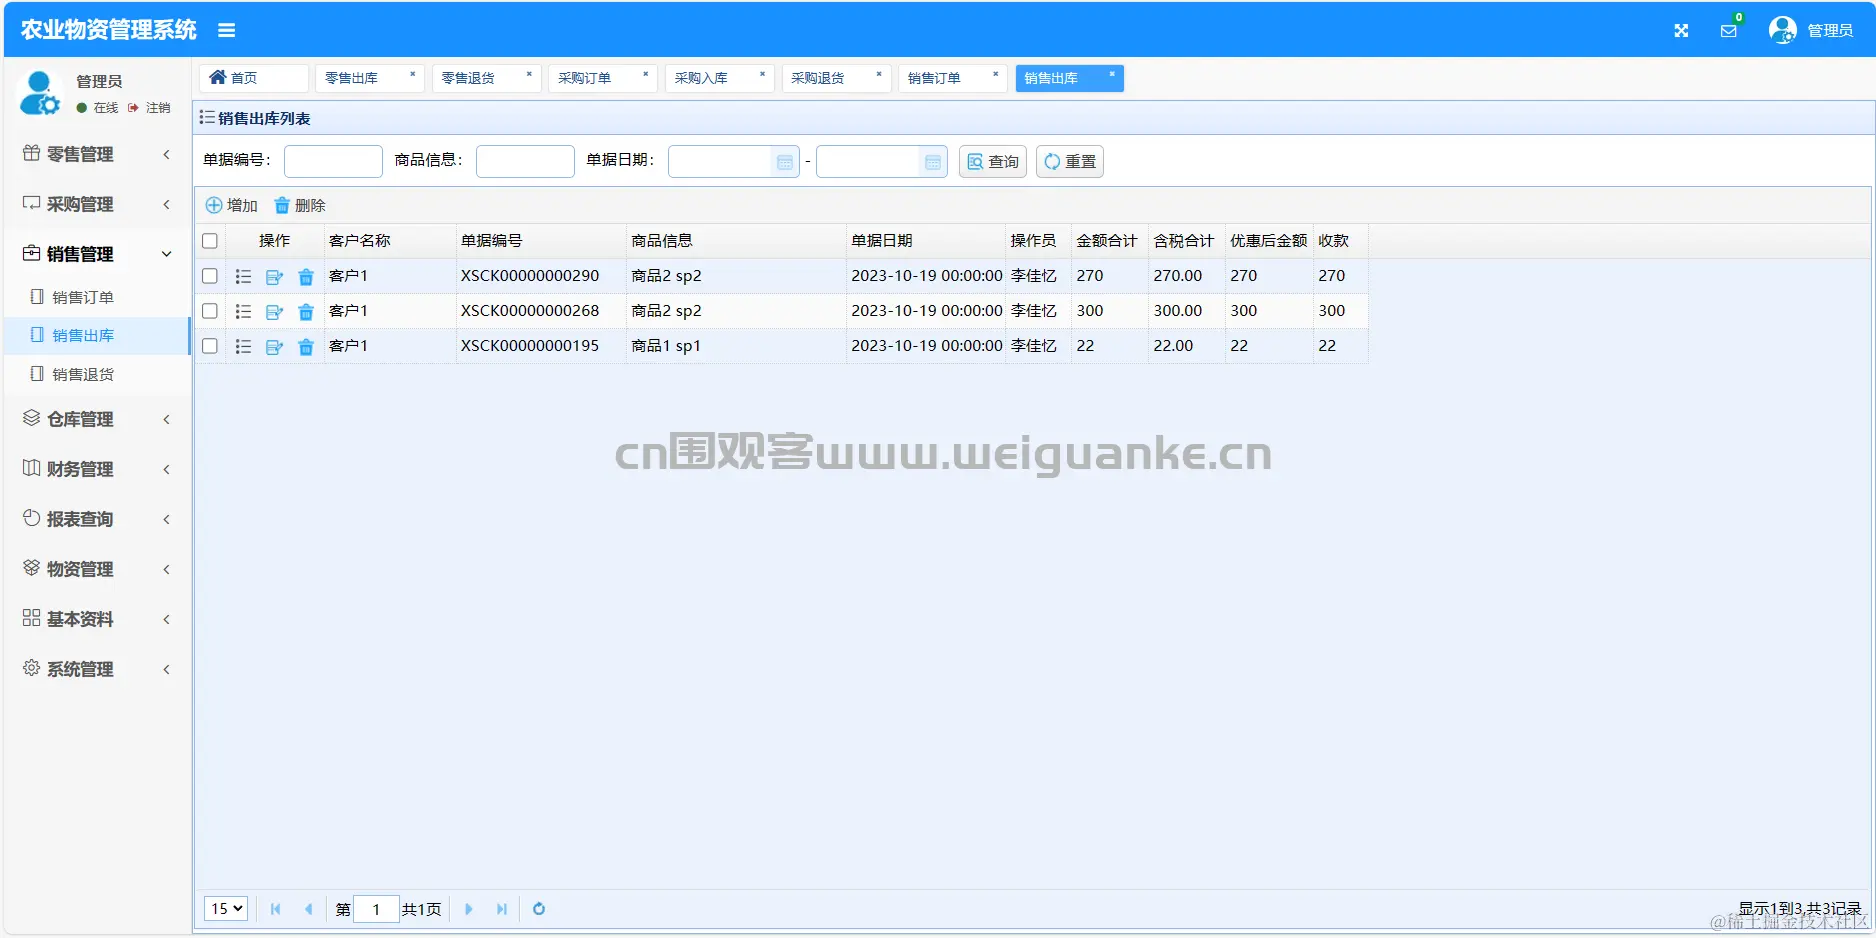This screenshot has height=938, width=1876.
Task: Open detail list icon for XSCK00000000290
Action: [243, 277]
